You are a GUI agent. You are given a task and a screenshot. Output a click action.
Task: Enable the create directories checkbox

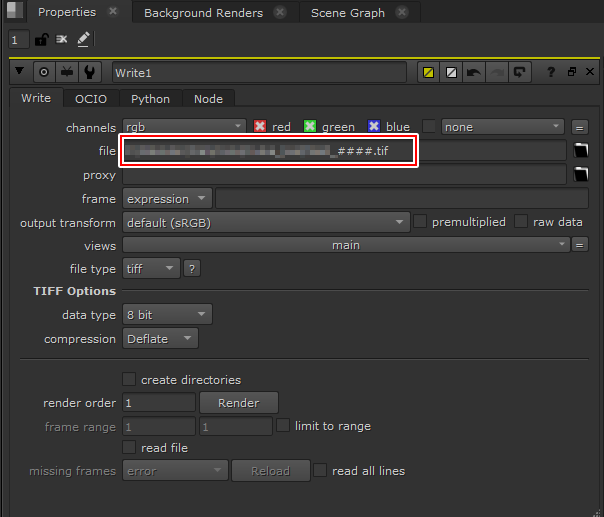[129, 380]
